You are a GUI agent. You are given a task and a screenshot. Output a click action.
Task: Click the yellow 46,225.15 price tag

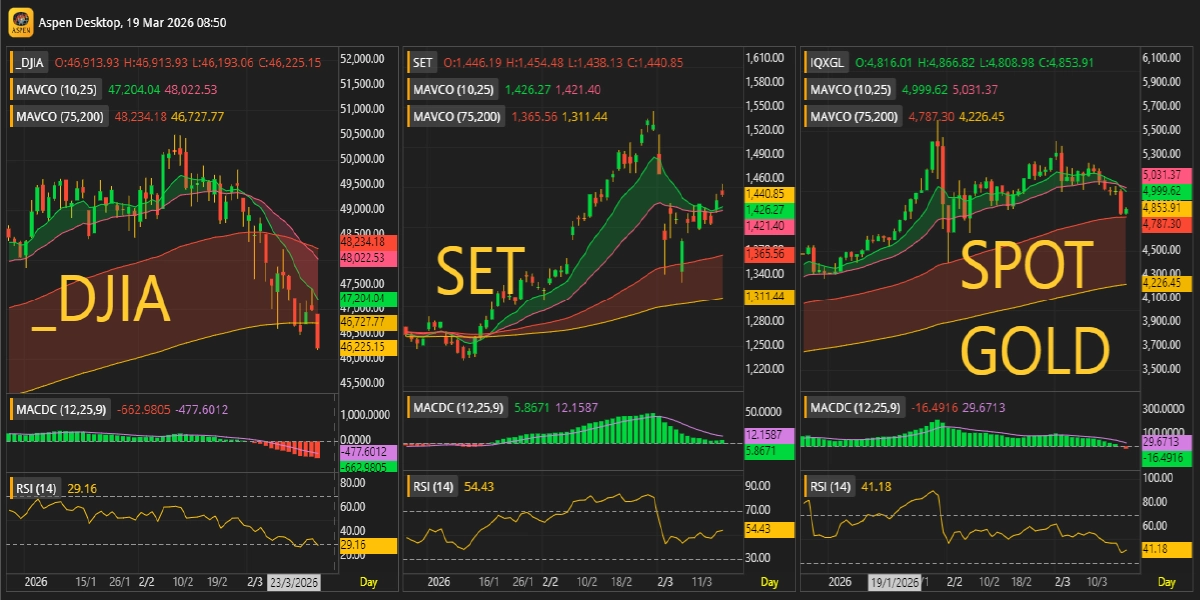(x=368, y=347)
